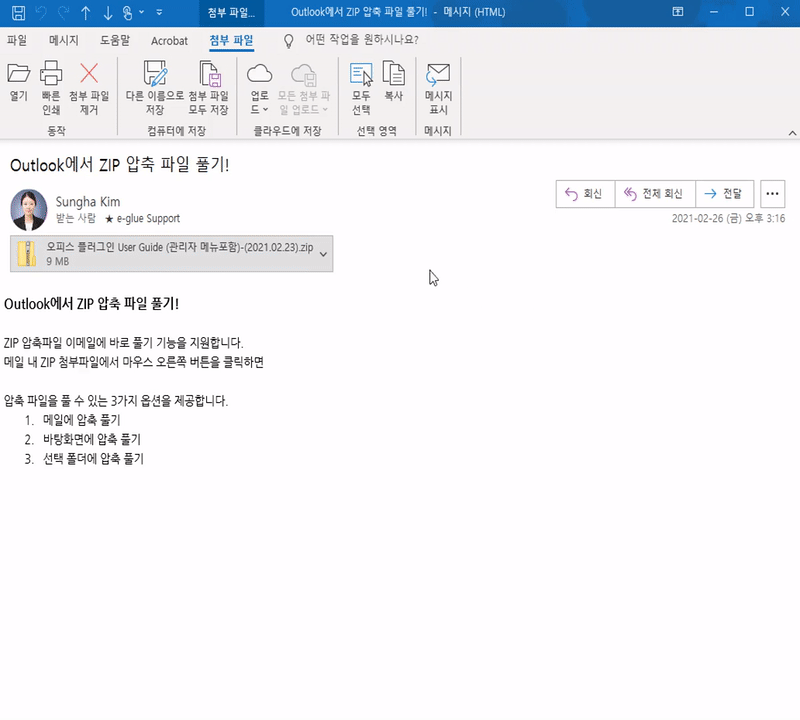Open the zip attachment dropdown arrow

[323, 254]
